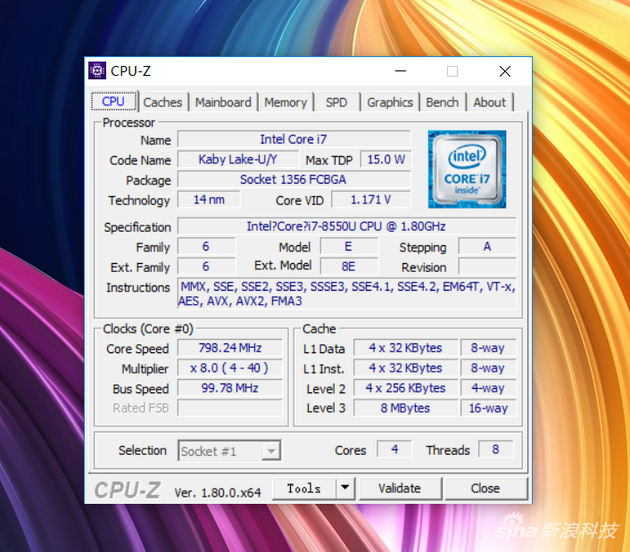Viewport: 630px width, 552px height.
Task: Show the About tab
Action: coord(489,102)
